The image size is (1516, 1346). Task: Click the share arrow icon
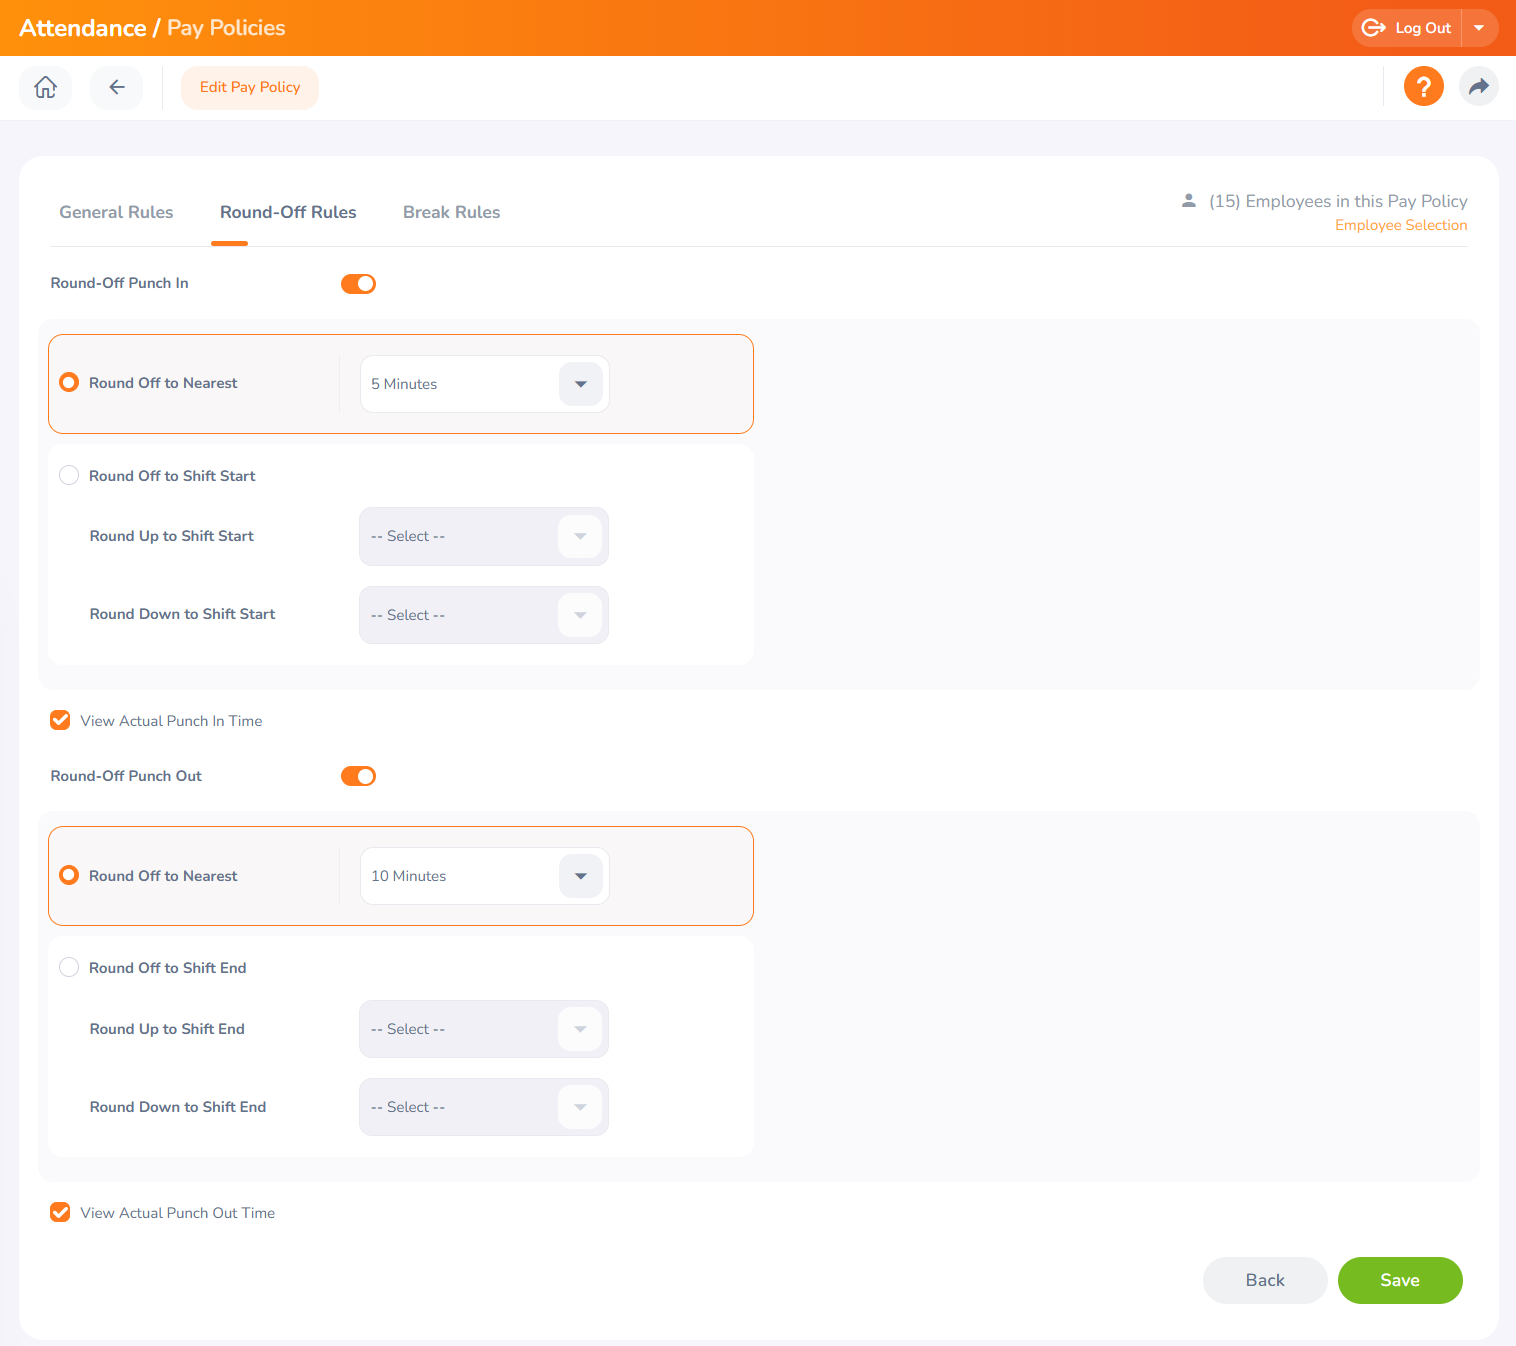pyautogui.click(x=1478, y=87)
